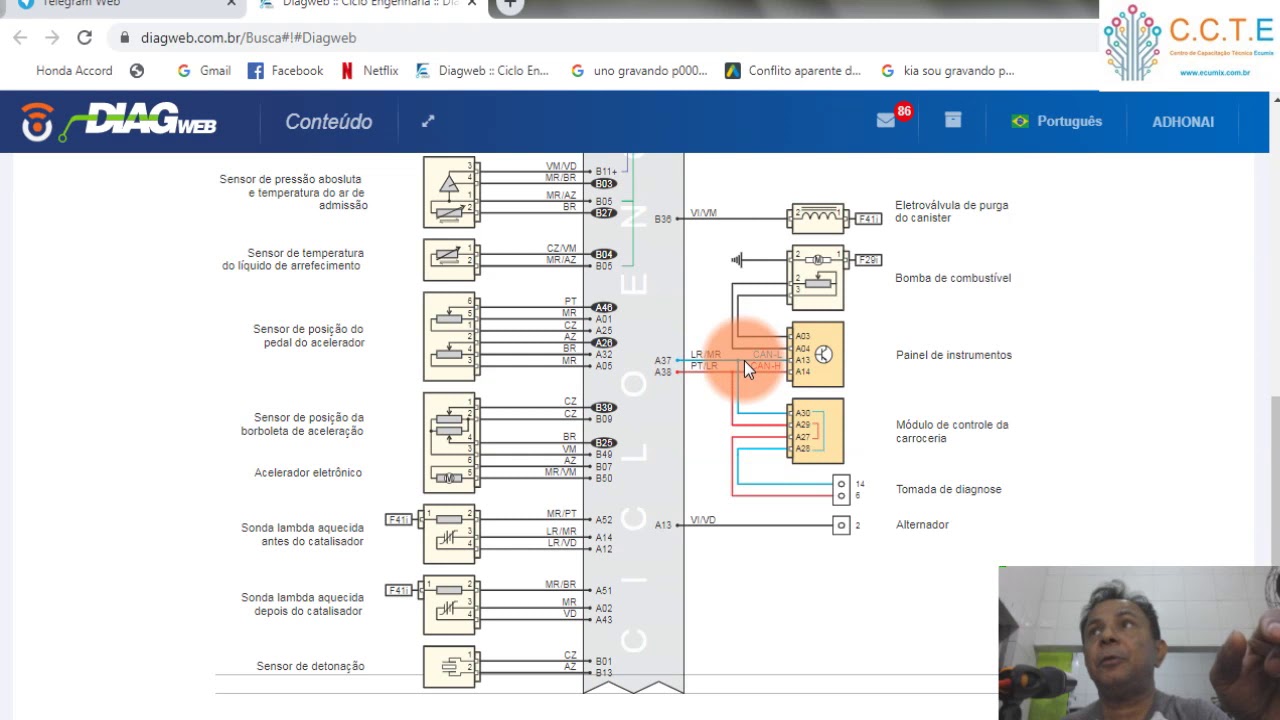
Task: Click 'Módulo de controle da carroceria' label
Action: tap(952, 432)
